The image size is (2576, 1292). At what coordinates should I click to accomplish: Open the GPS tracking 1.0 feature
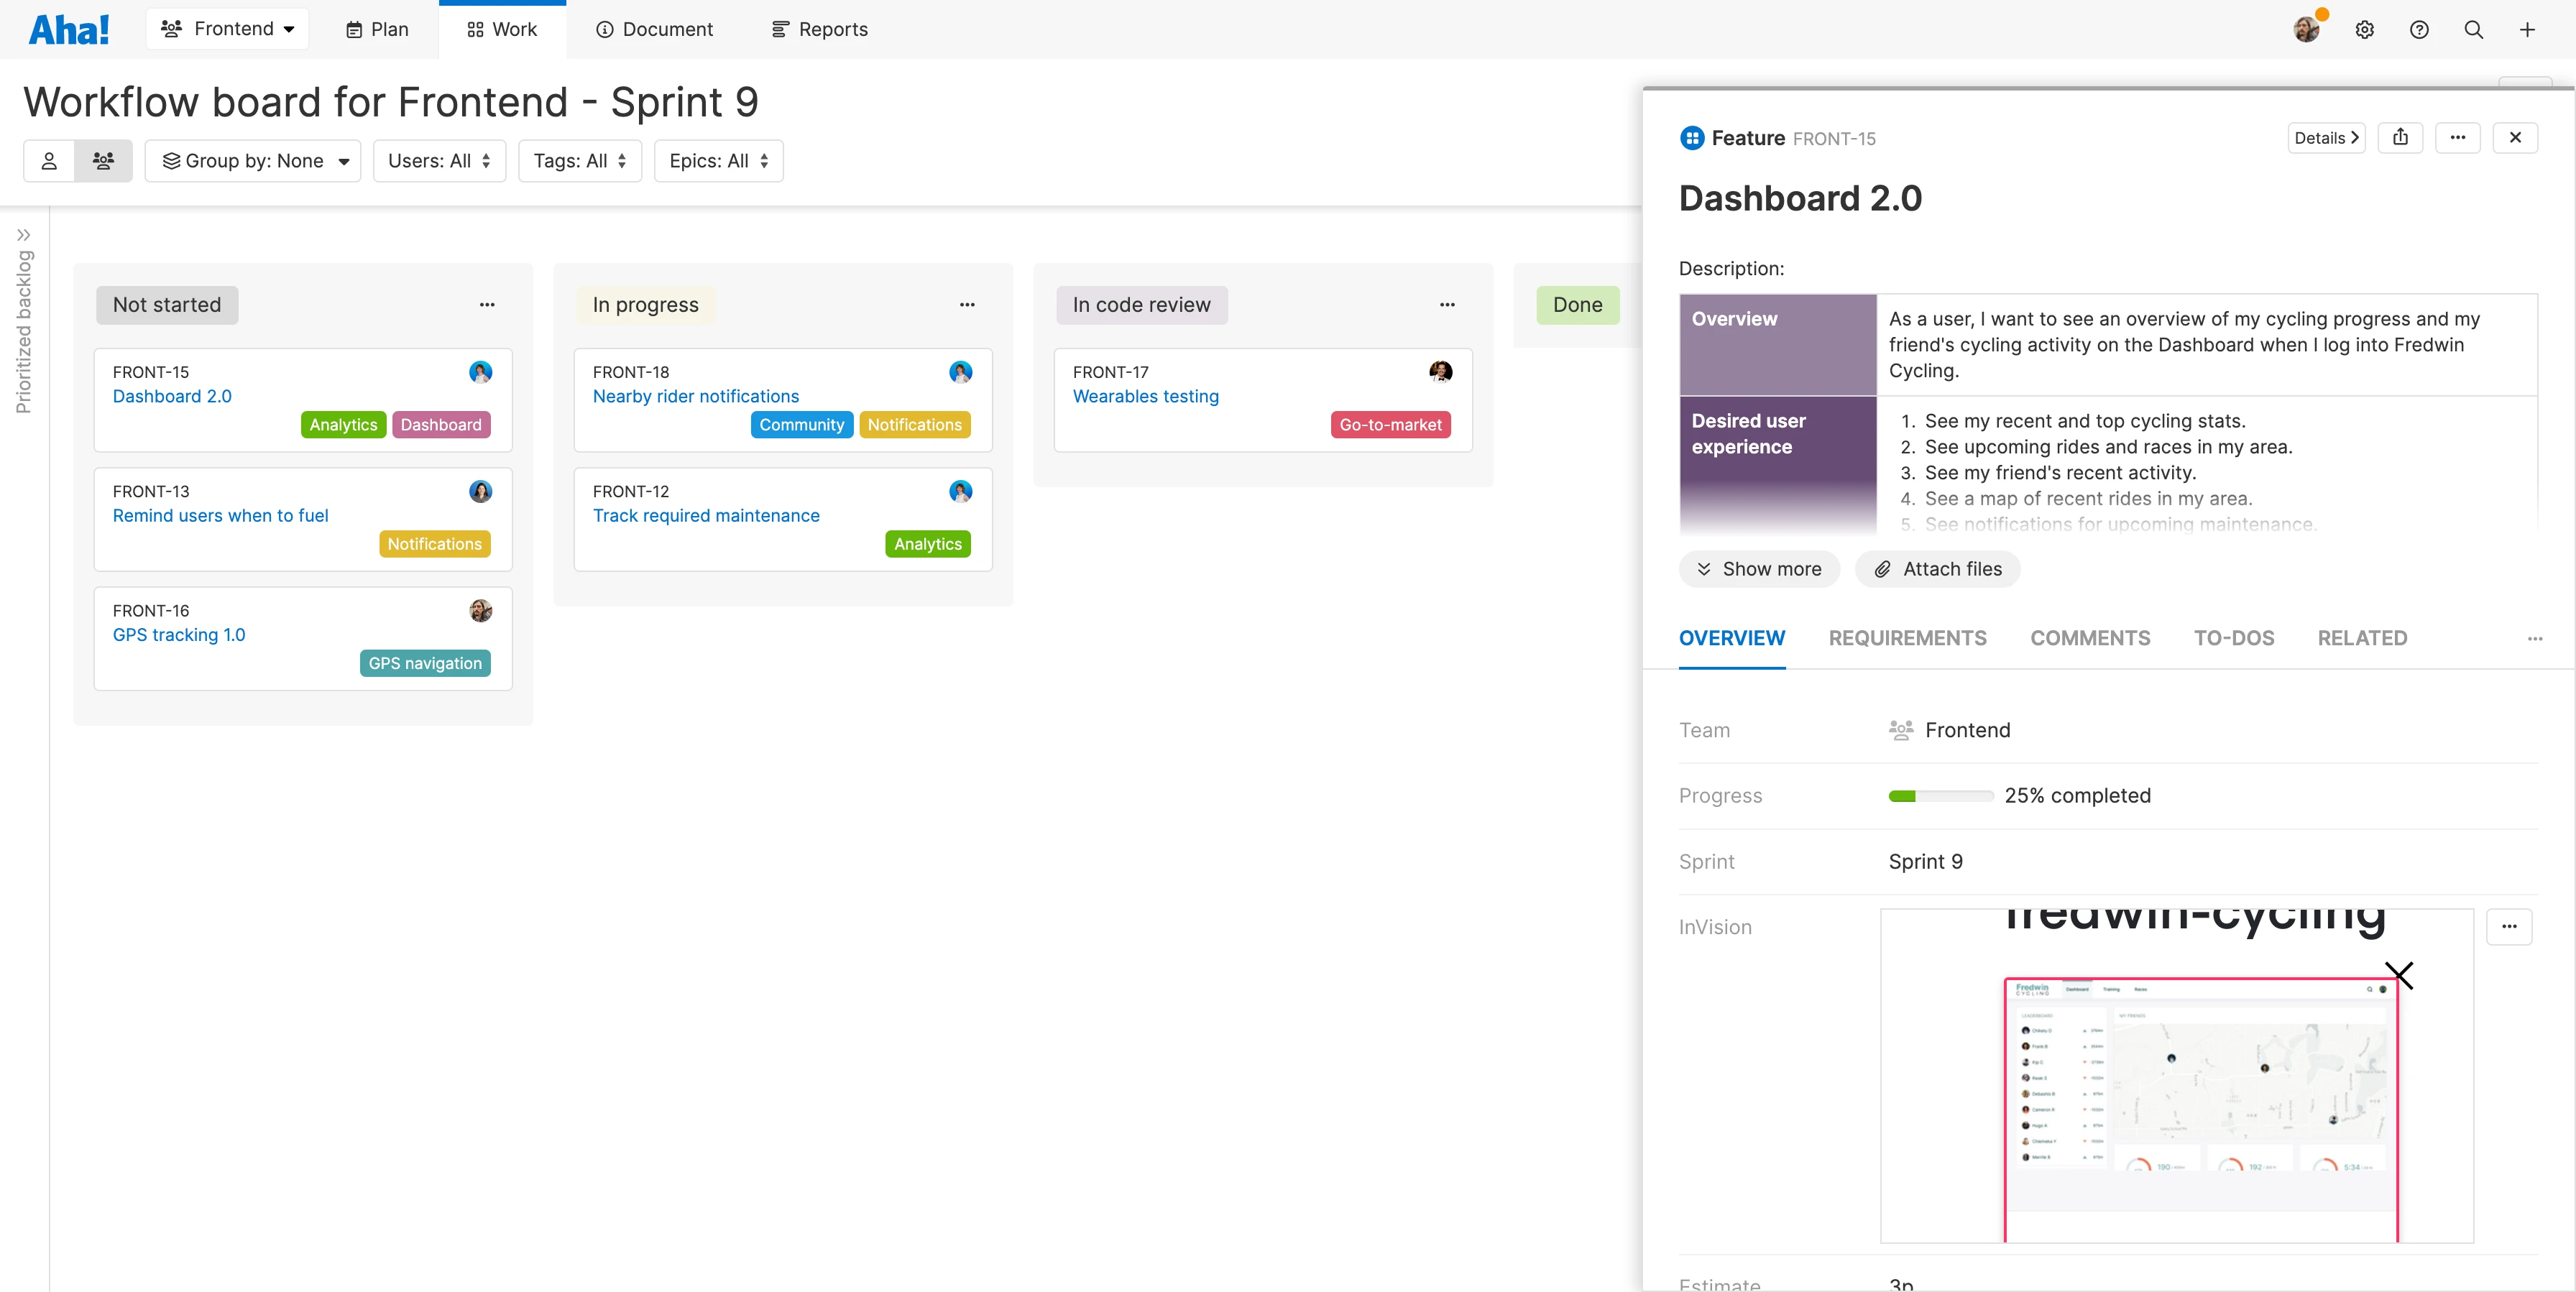[x=179, y=635]
